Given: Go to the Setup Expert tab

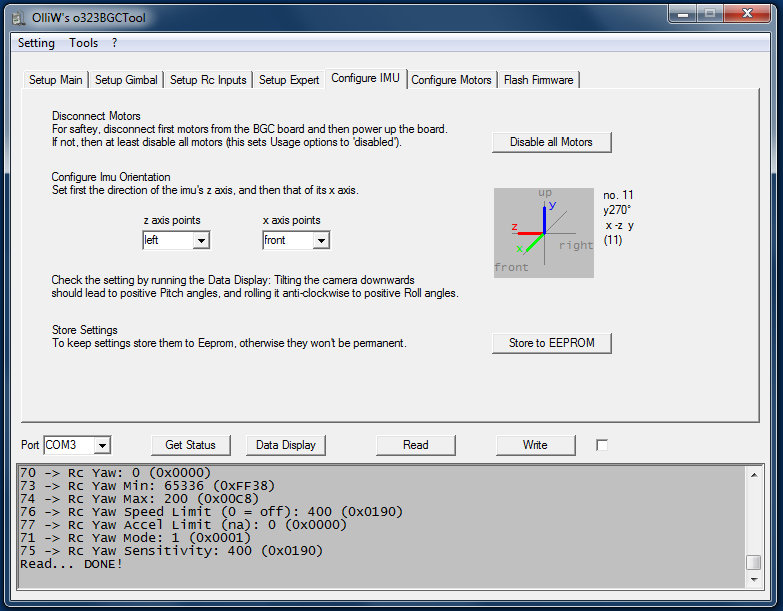Looking at the screenshot, I should point(289,80).
